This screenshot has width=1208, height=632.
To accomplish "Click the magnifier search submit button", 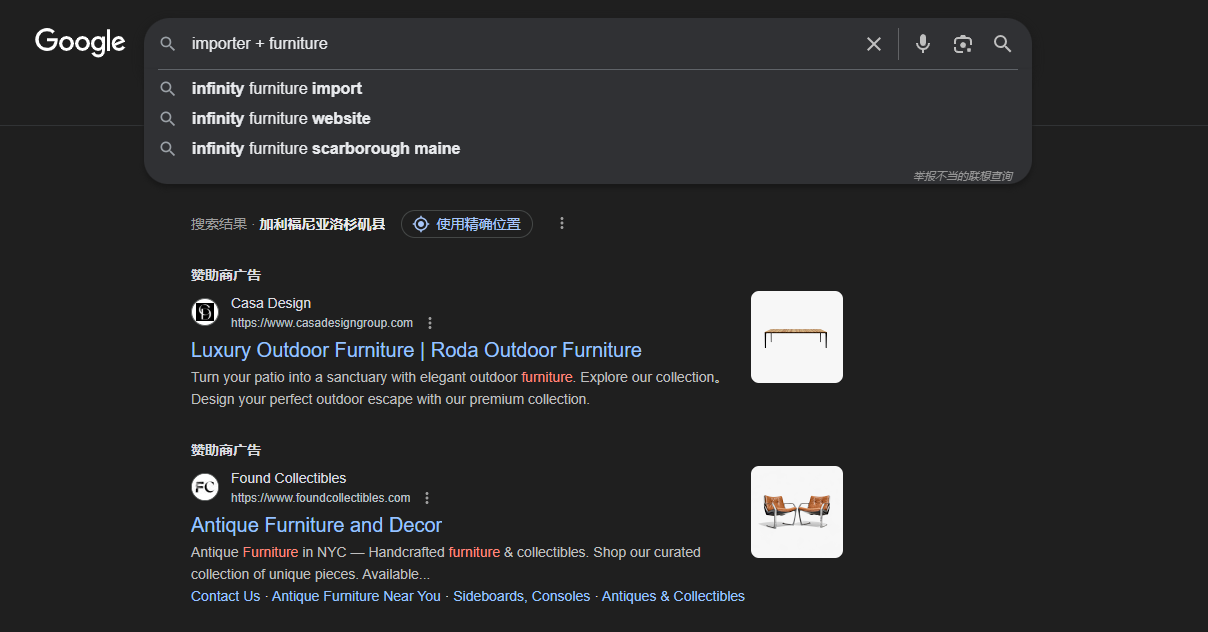I will click(x=1002, y=44).
